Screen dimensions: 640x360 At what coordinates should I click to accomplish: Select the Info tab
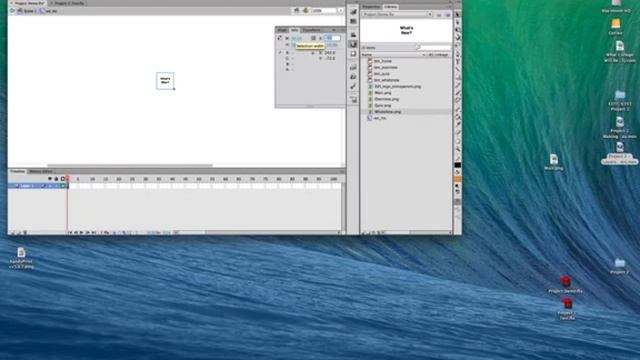click(x=294, y=30)
